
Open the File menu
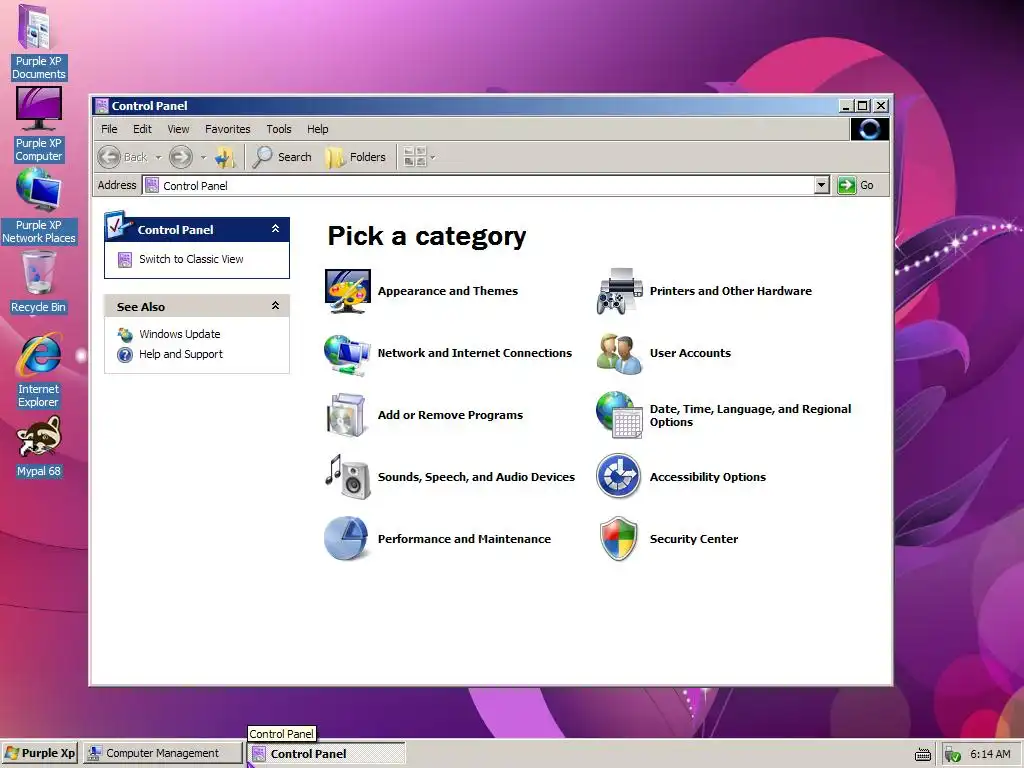109,129
